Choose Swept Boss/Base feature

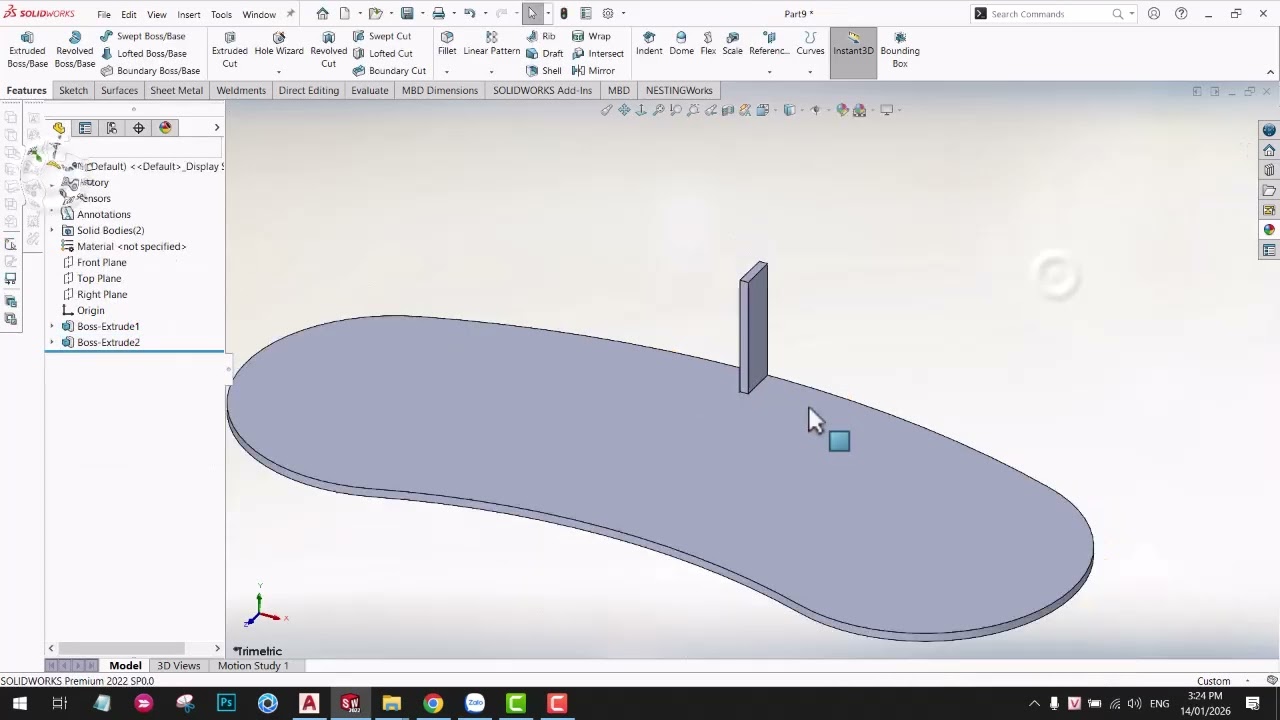pyautogui.click(x=142, y=36)
